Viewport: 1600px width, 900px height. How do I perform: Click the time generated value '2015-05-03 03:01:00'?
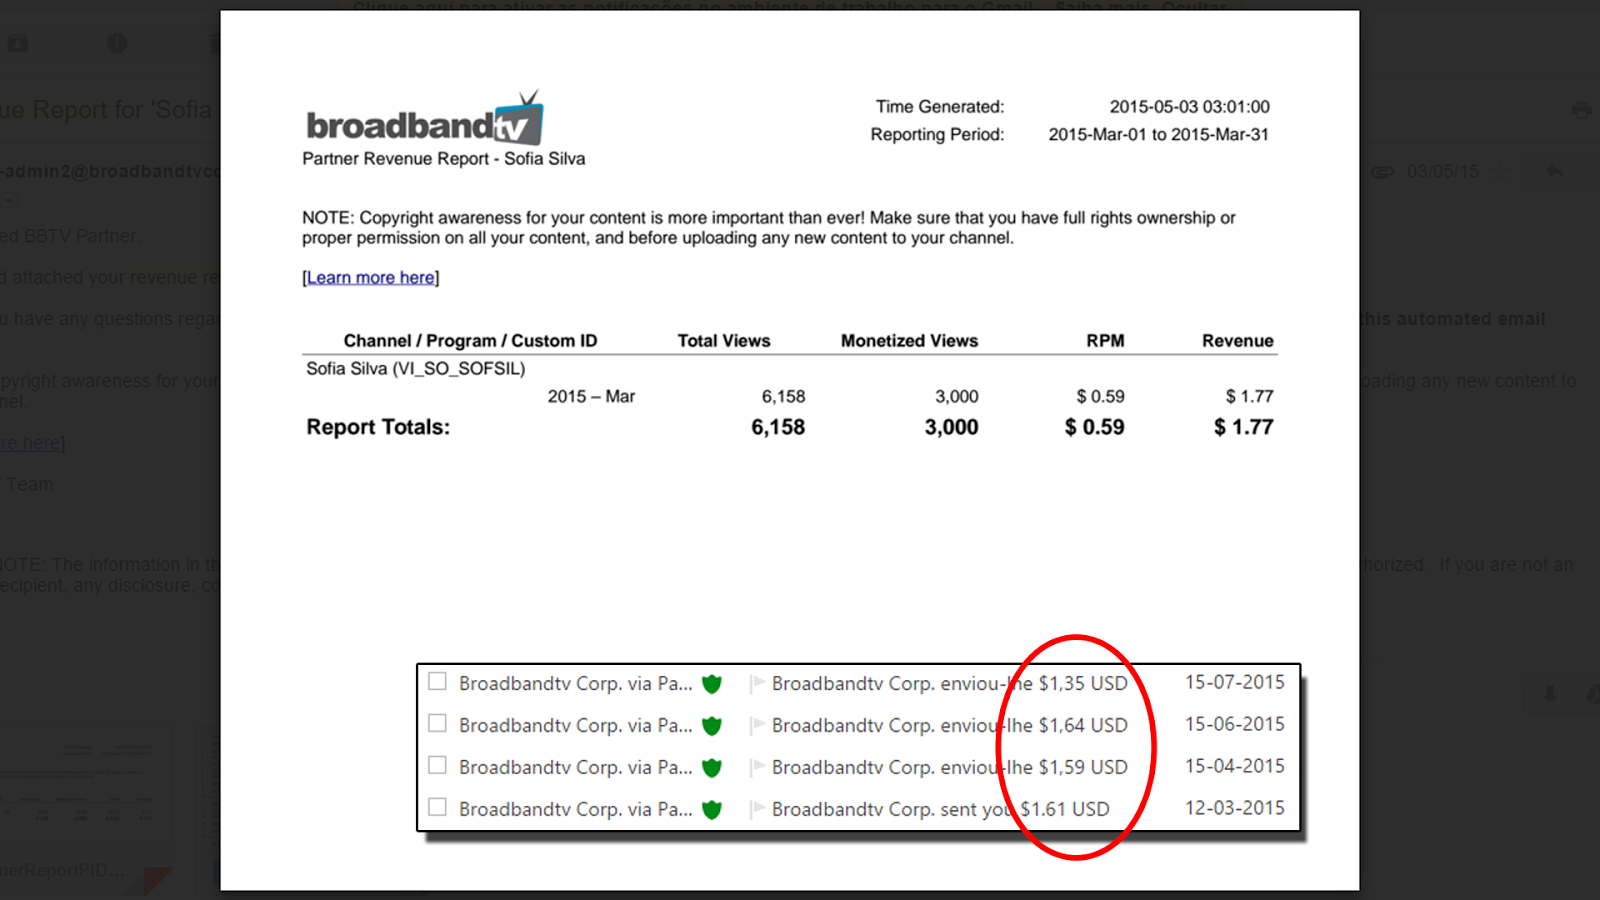(1190, 107)
